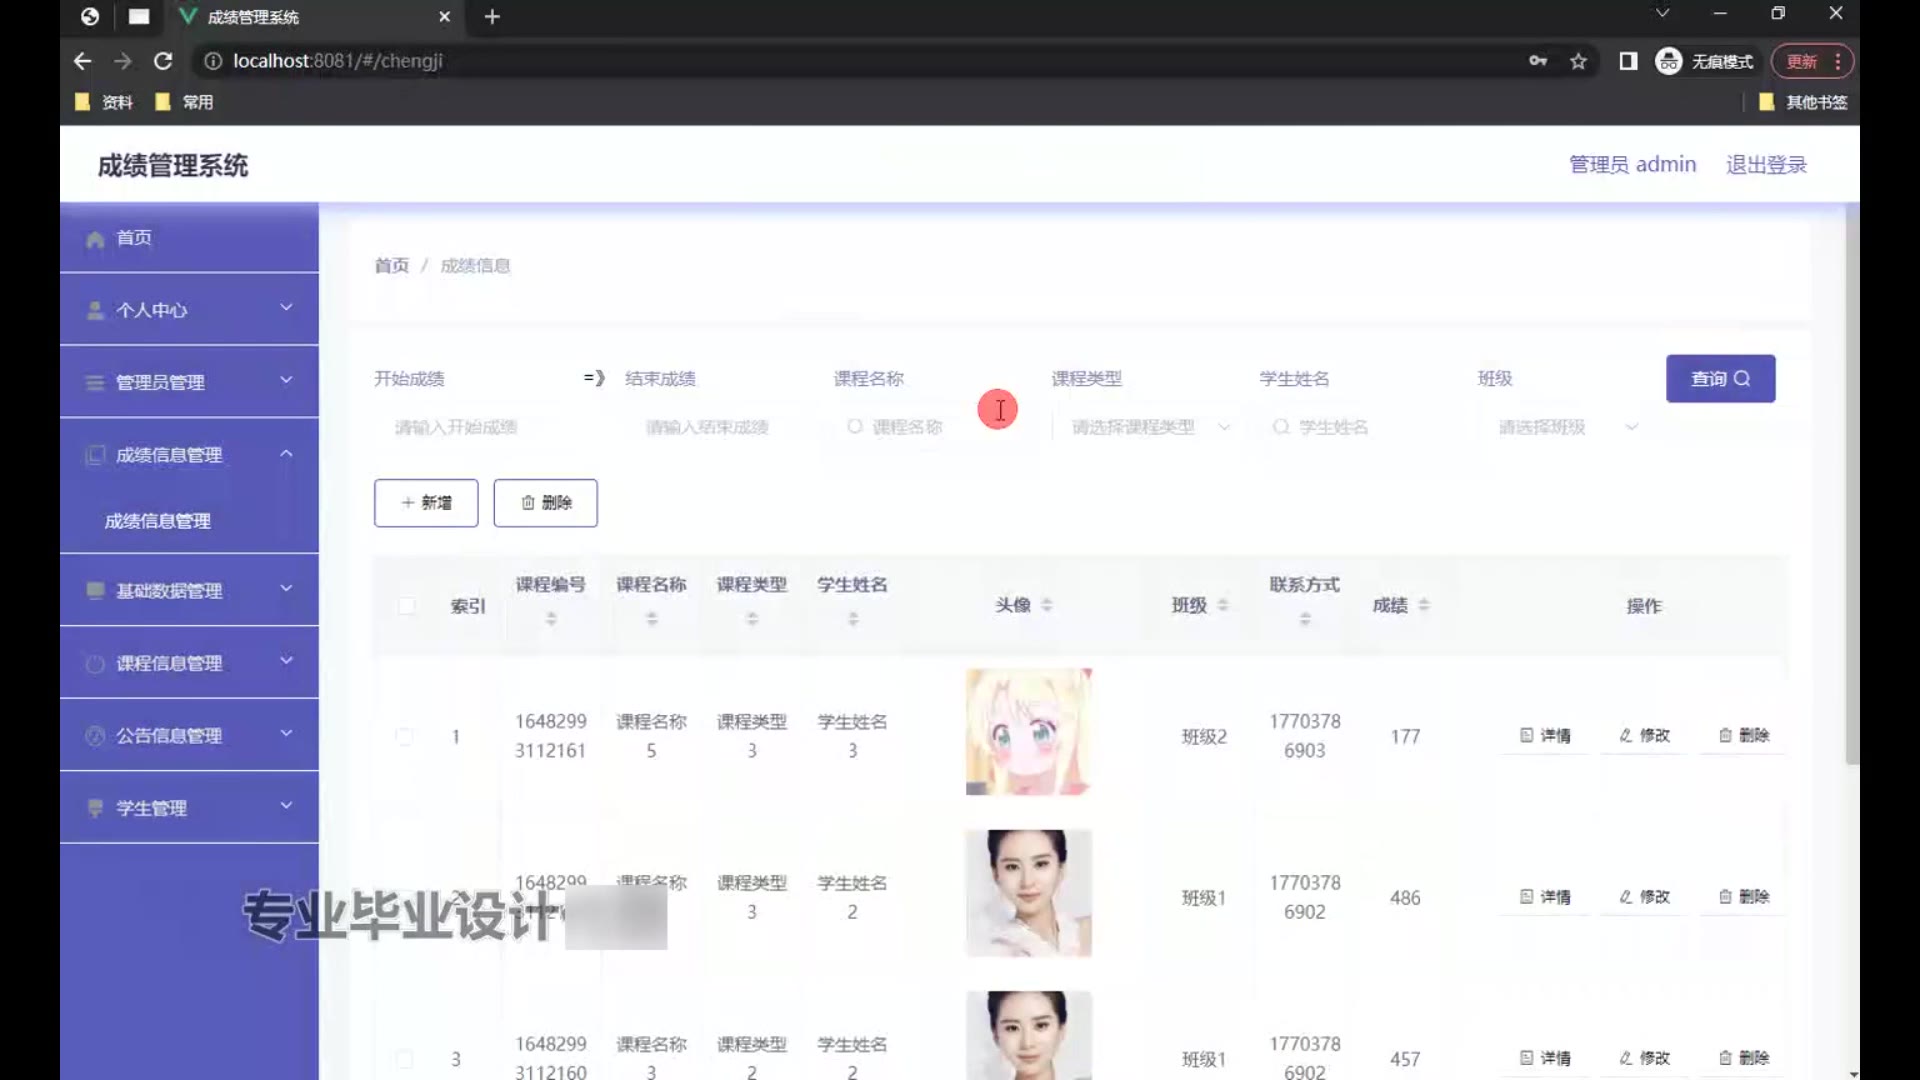Click the magnifier icon in 学生姓名 search
This screenshot has width=1920, height=1080.
pyautogui.click(x=1281, y=427)
